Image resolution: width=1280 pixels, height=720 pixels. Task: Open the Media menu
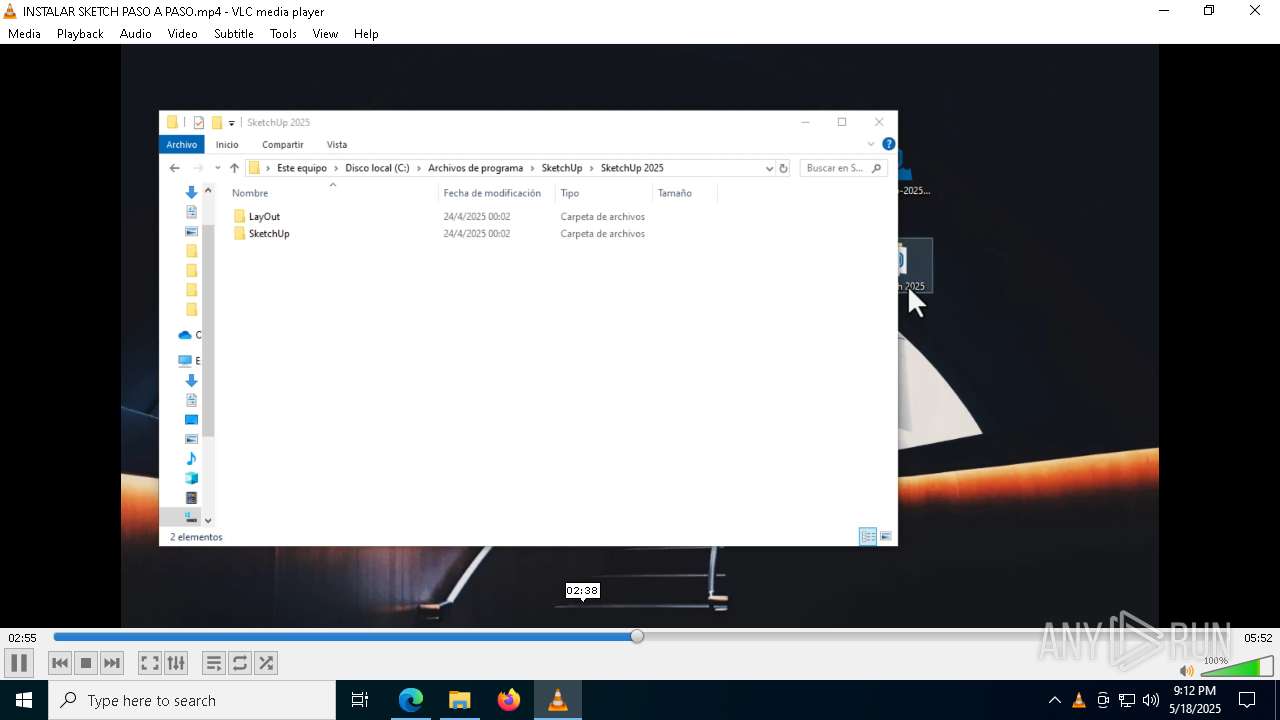[24, 33]
